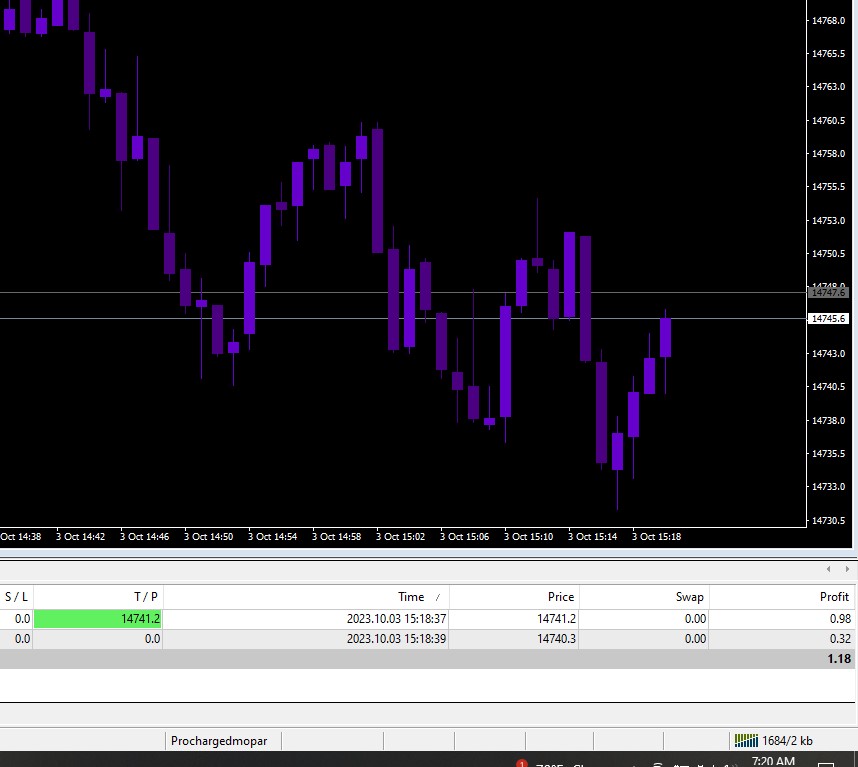The height and width of the screenshot is (767, 858).
Task: Click the red notification badge on the taskbar
Action: pos(521,763)
